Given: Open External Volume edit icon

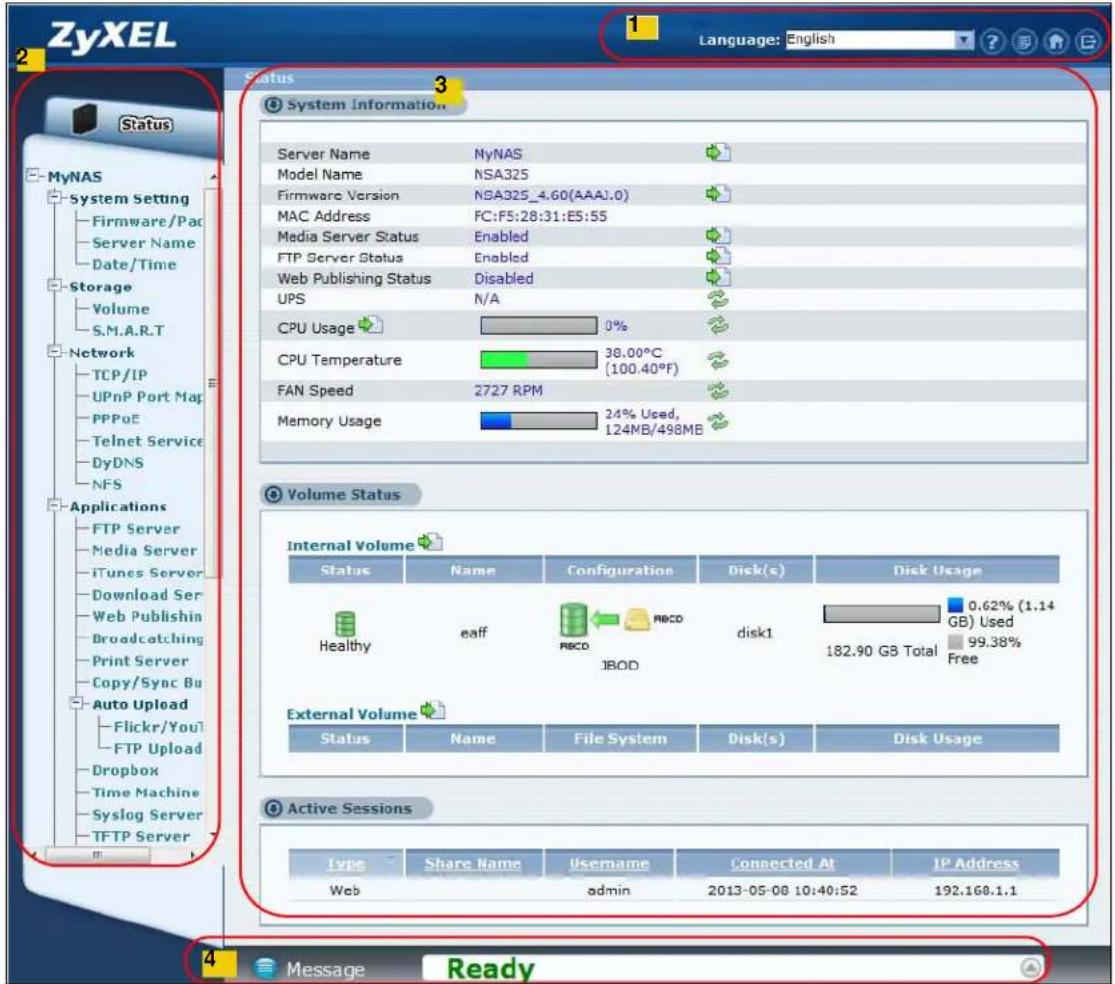Looking at the screenshot, I should 432,710.
